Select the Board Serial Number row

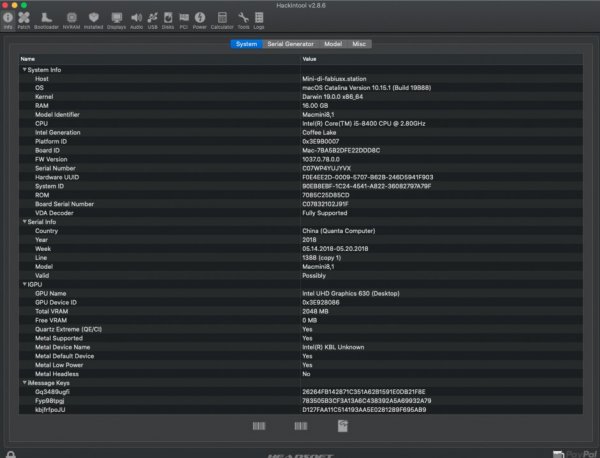click(x=301, y=204)
